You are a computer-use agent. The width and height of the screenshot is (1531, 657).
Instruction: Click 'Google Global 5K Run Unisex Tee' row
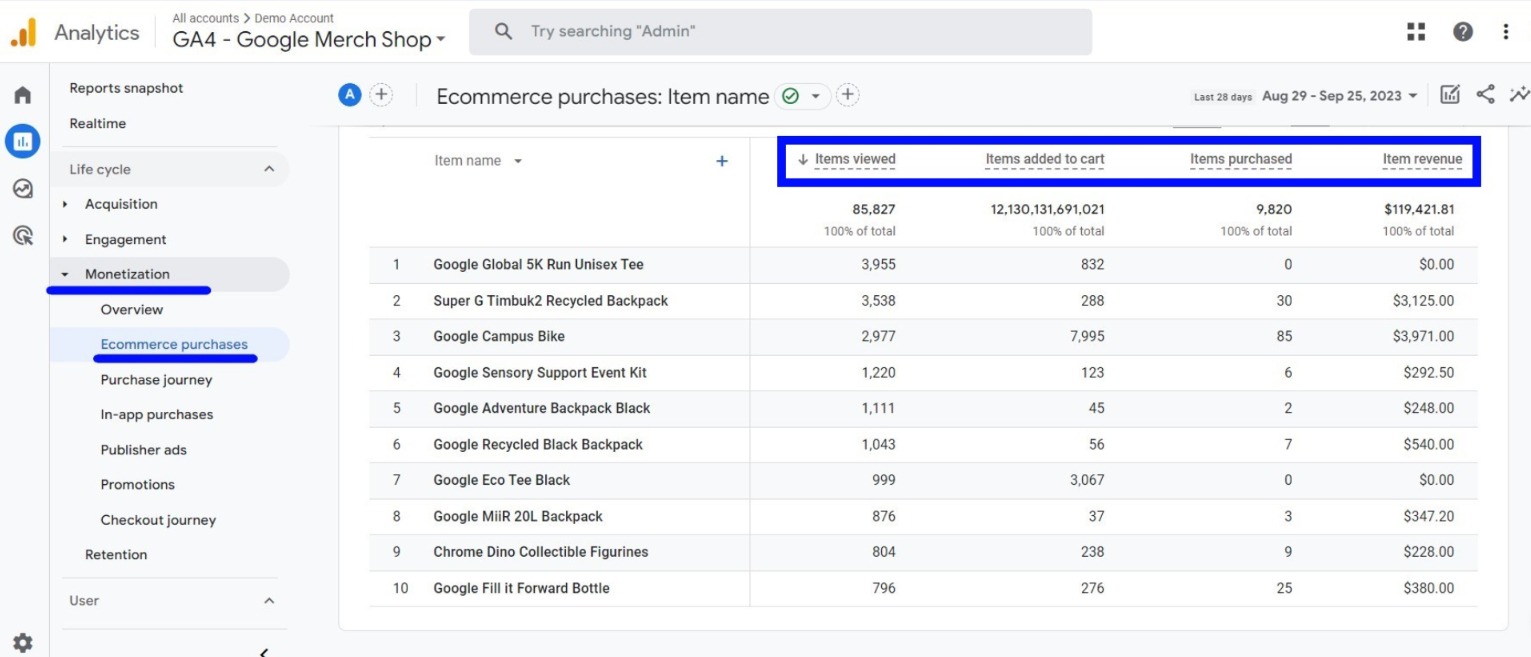(x=923, y=265)
